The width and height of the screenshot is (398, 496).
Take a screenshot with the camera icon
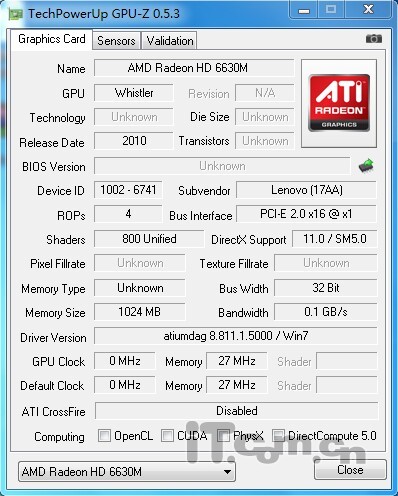coord(374,39)
